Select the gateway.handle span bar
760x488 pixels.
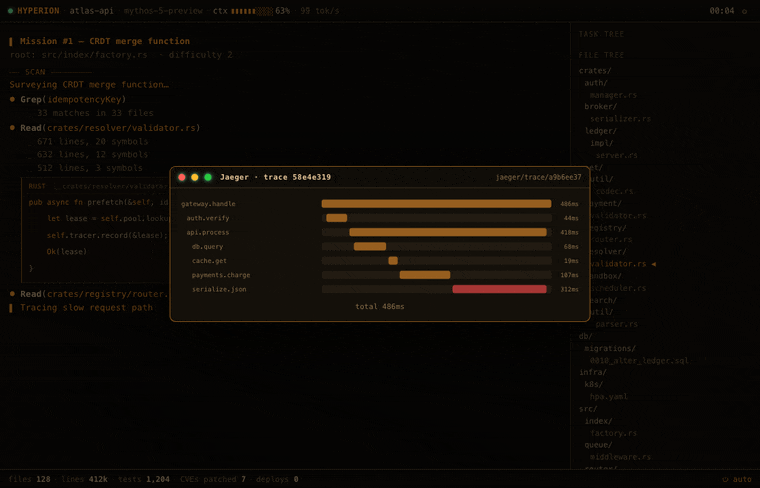[436, 204]
